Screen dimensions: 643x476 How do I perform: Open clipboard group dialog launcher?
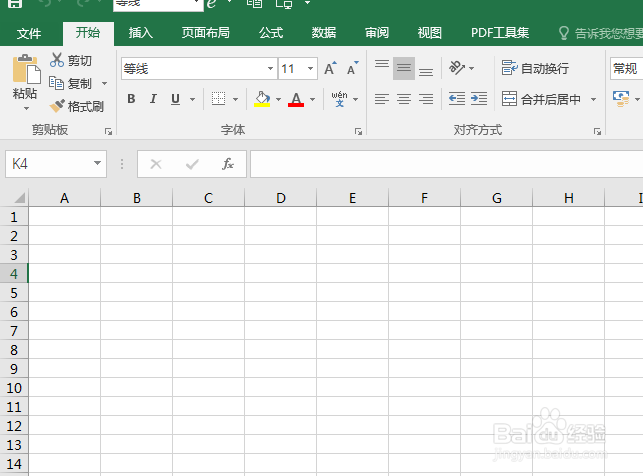pos(108,131)
